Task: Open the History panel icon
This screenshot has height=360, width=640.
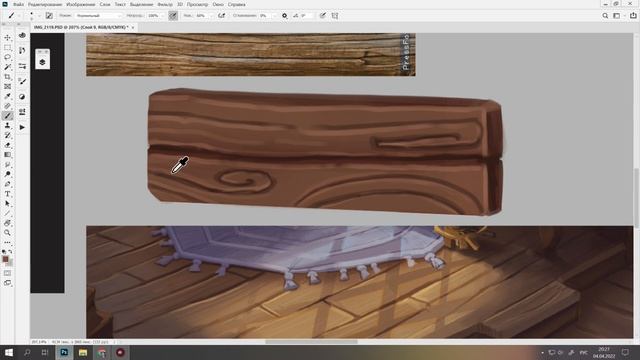Action: 22,51
